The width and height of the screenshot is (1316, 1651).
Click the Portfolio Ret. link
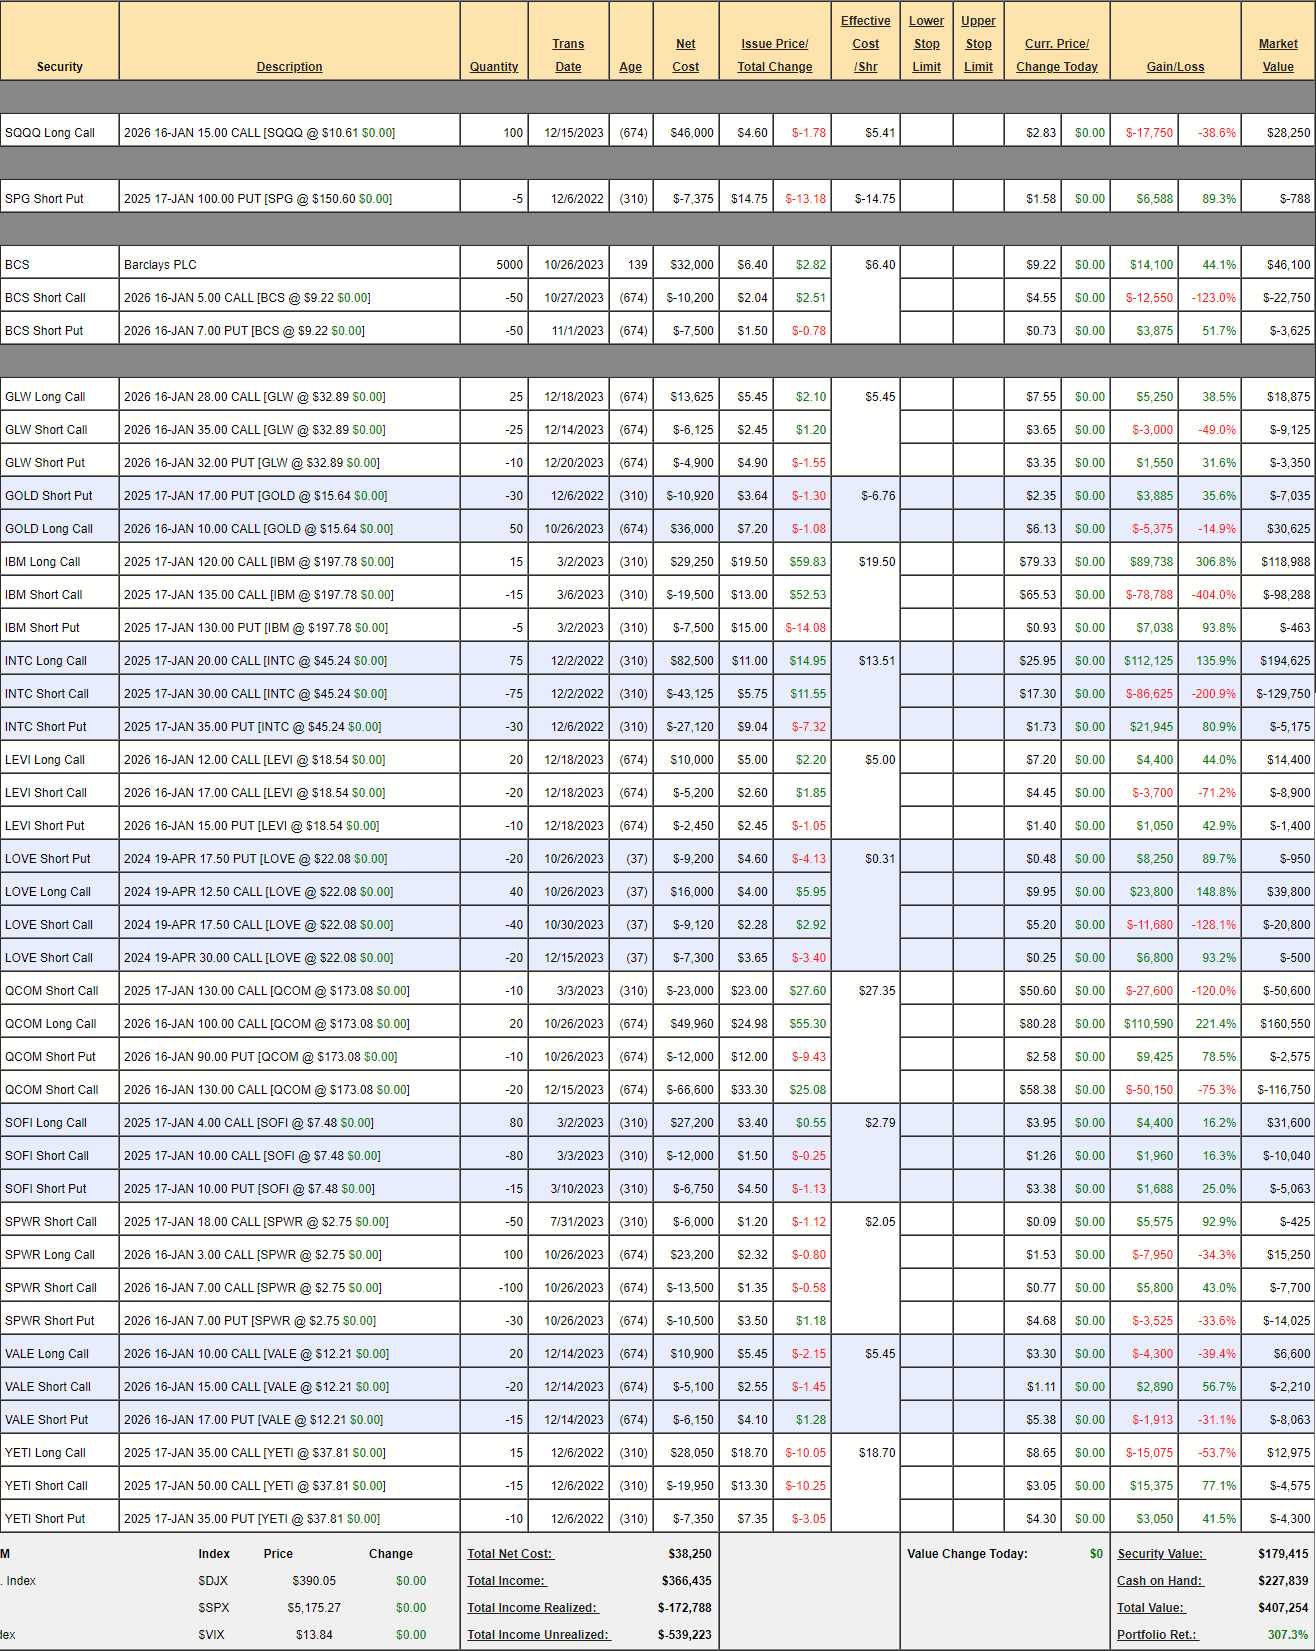(1158, 1635)
